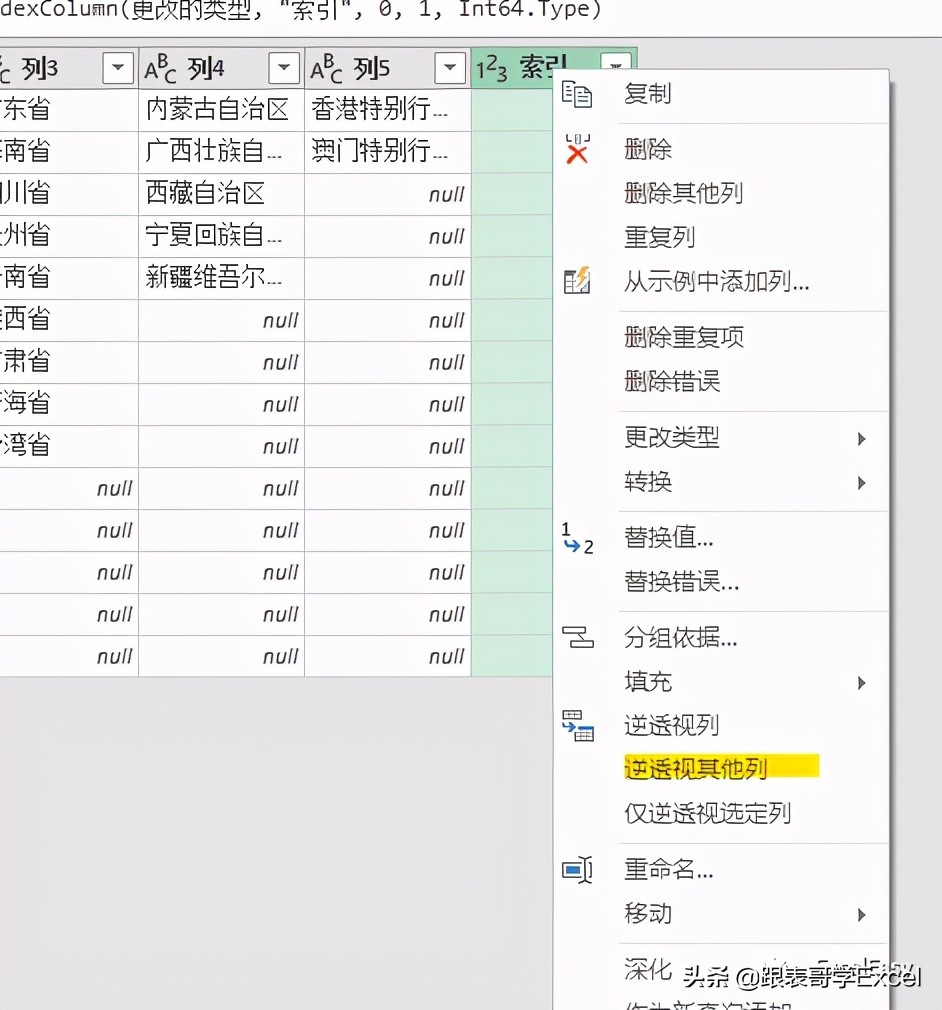
Task: Click the copy icon beside 复制
Action: [577, 95]
